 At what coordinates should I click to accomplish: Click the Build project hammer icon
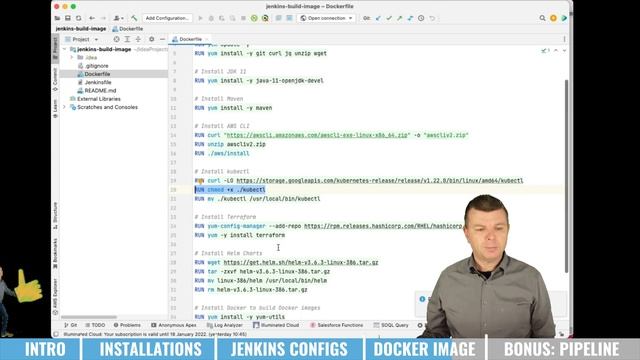click(134, 18)
